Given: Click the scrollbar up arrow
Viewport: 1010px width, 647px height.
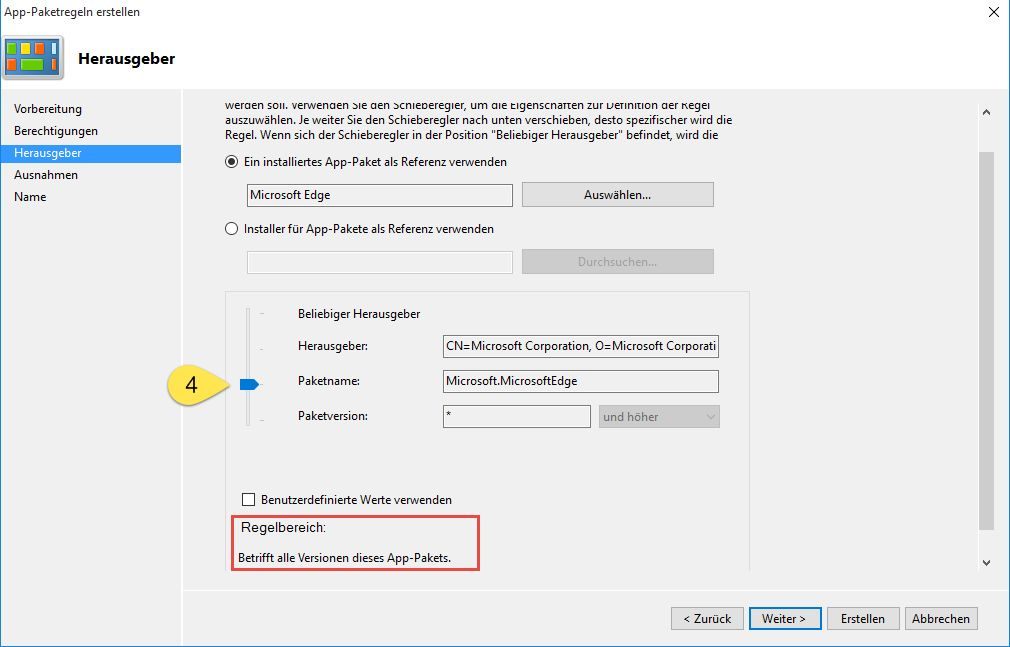Looking at the screenshot, I should click(986, 112).
